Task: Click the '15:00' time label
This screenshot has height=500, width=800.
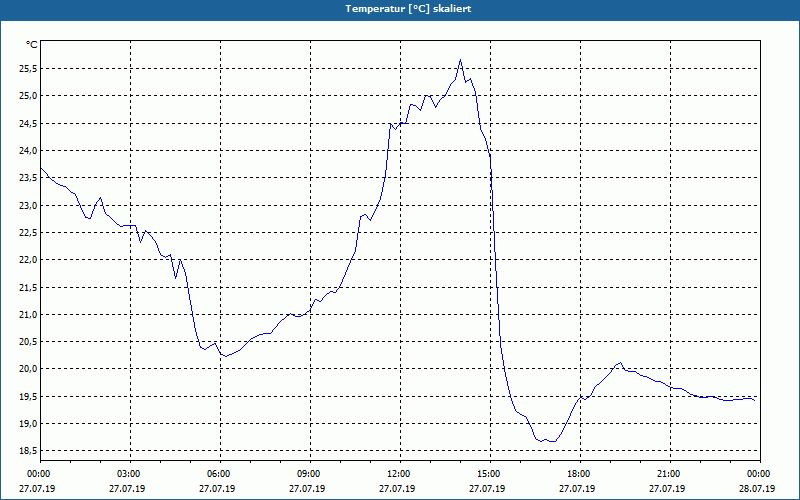Action: pos(490,474)
